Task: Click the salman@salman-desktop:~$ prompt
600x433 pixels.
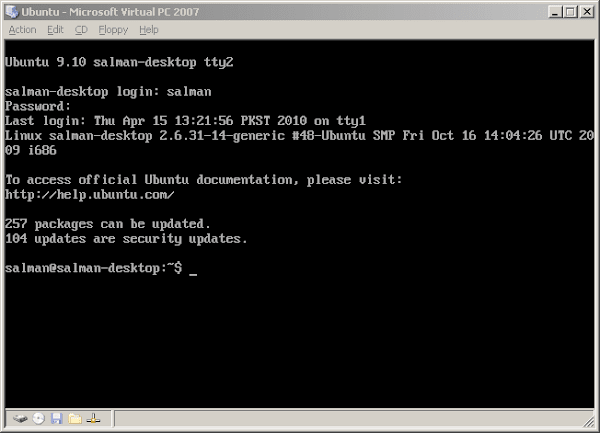Action: pos(94,268)
